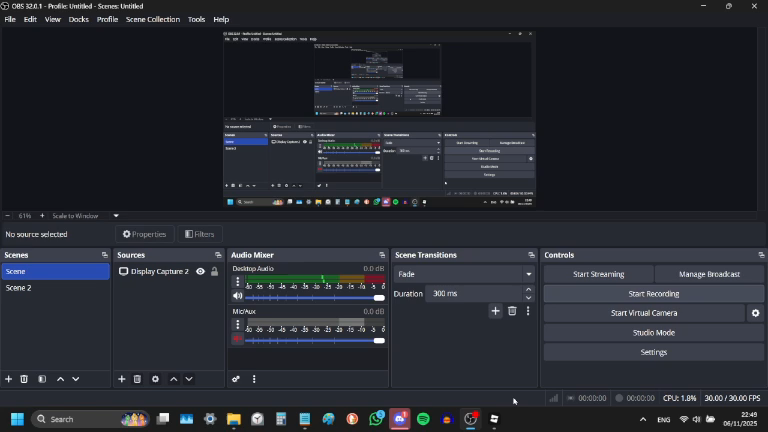This screenshot has height=432, width=768.
Task: Toggle the lock on Display Capture 2
Action: point(215,271)
